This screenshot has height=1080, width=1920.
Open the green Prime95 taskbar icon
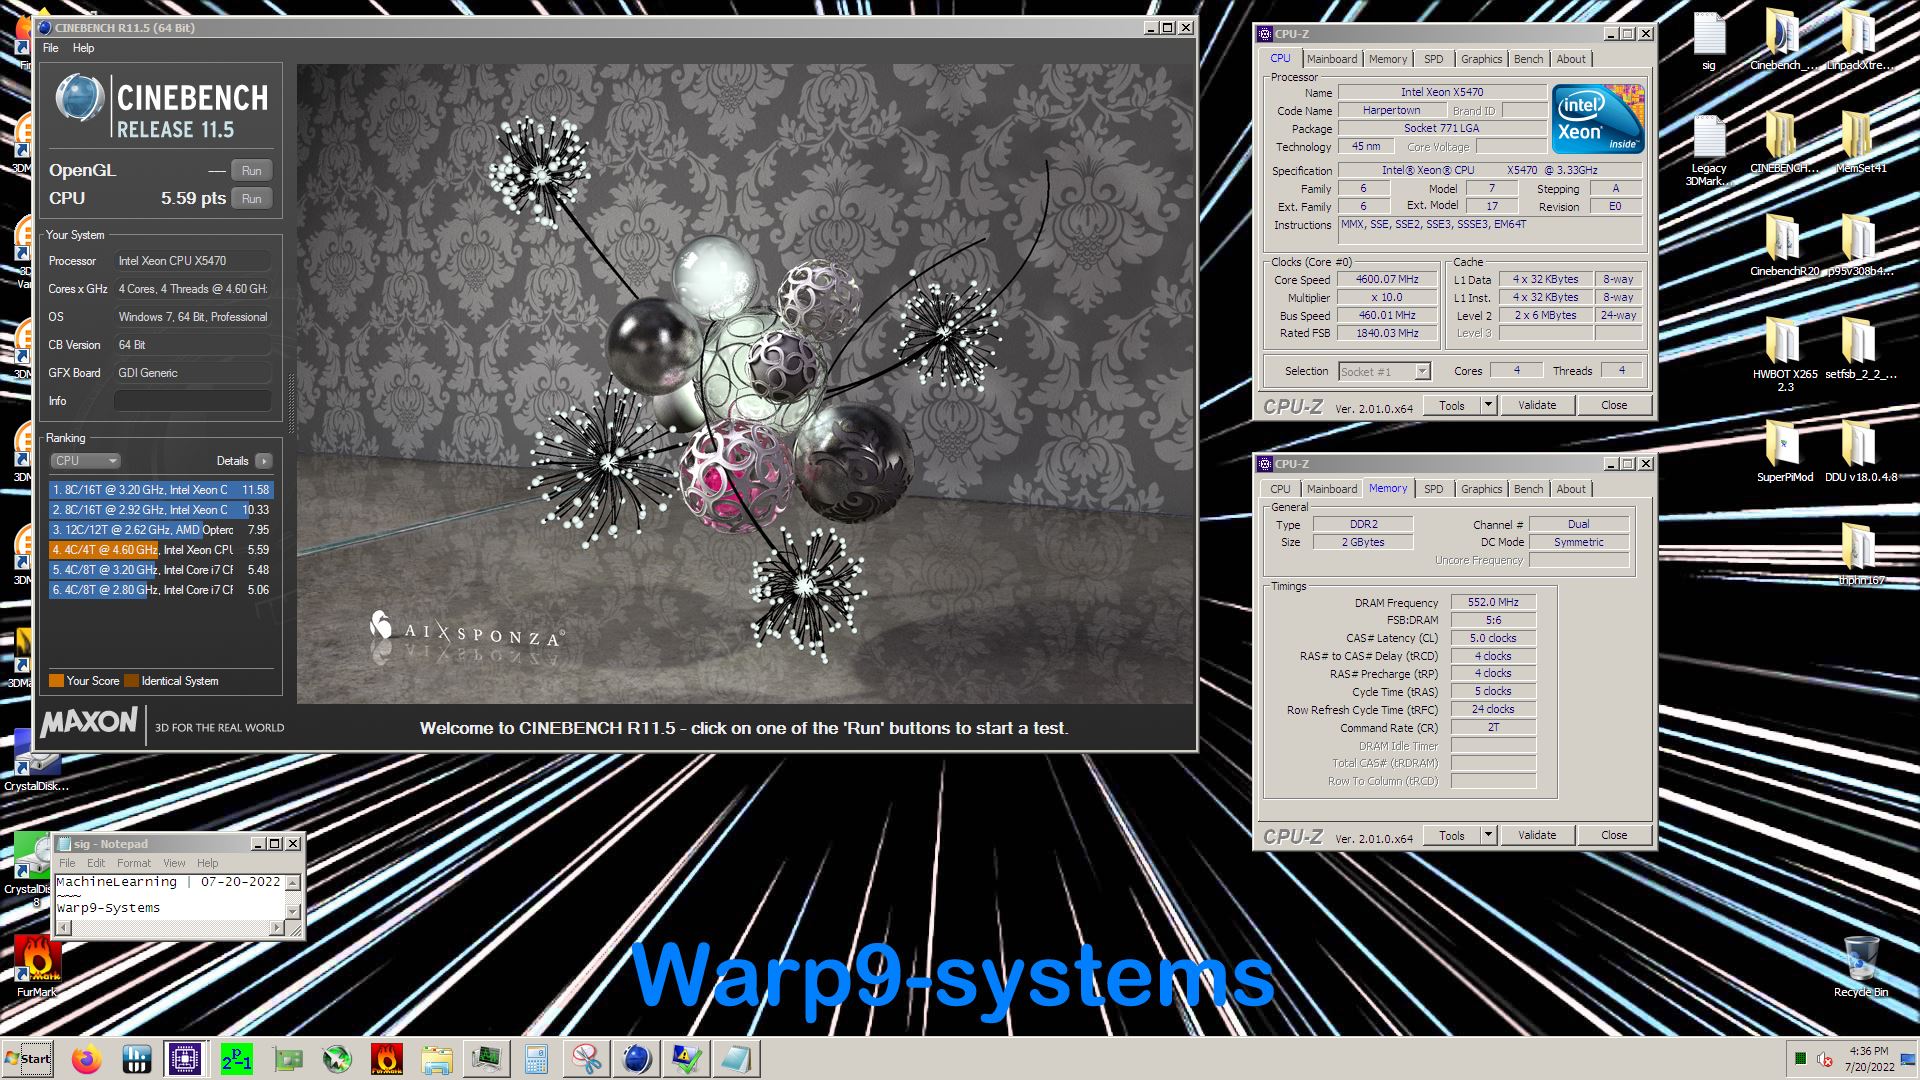pos(237,1059)
